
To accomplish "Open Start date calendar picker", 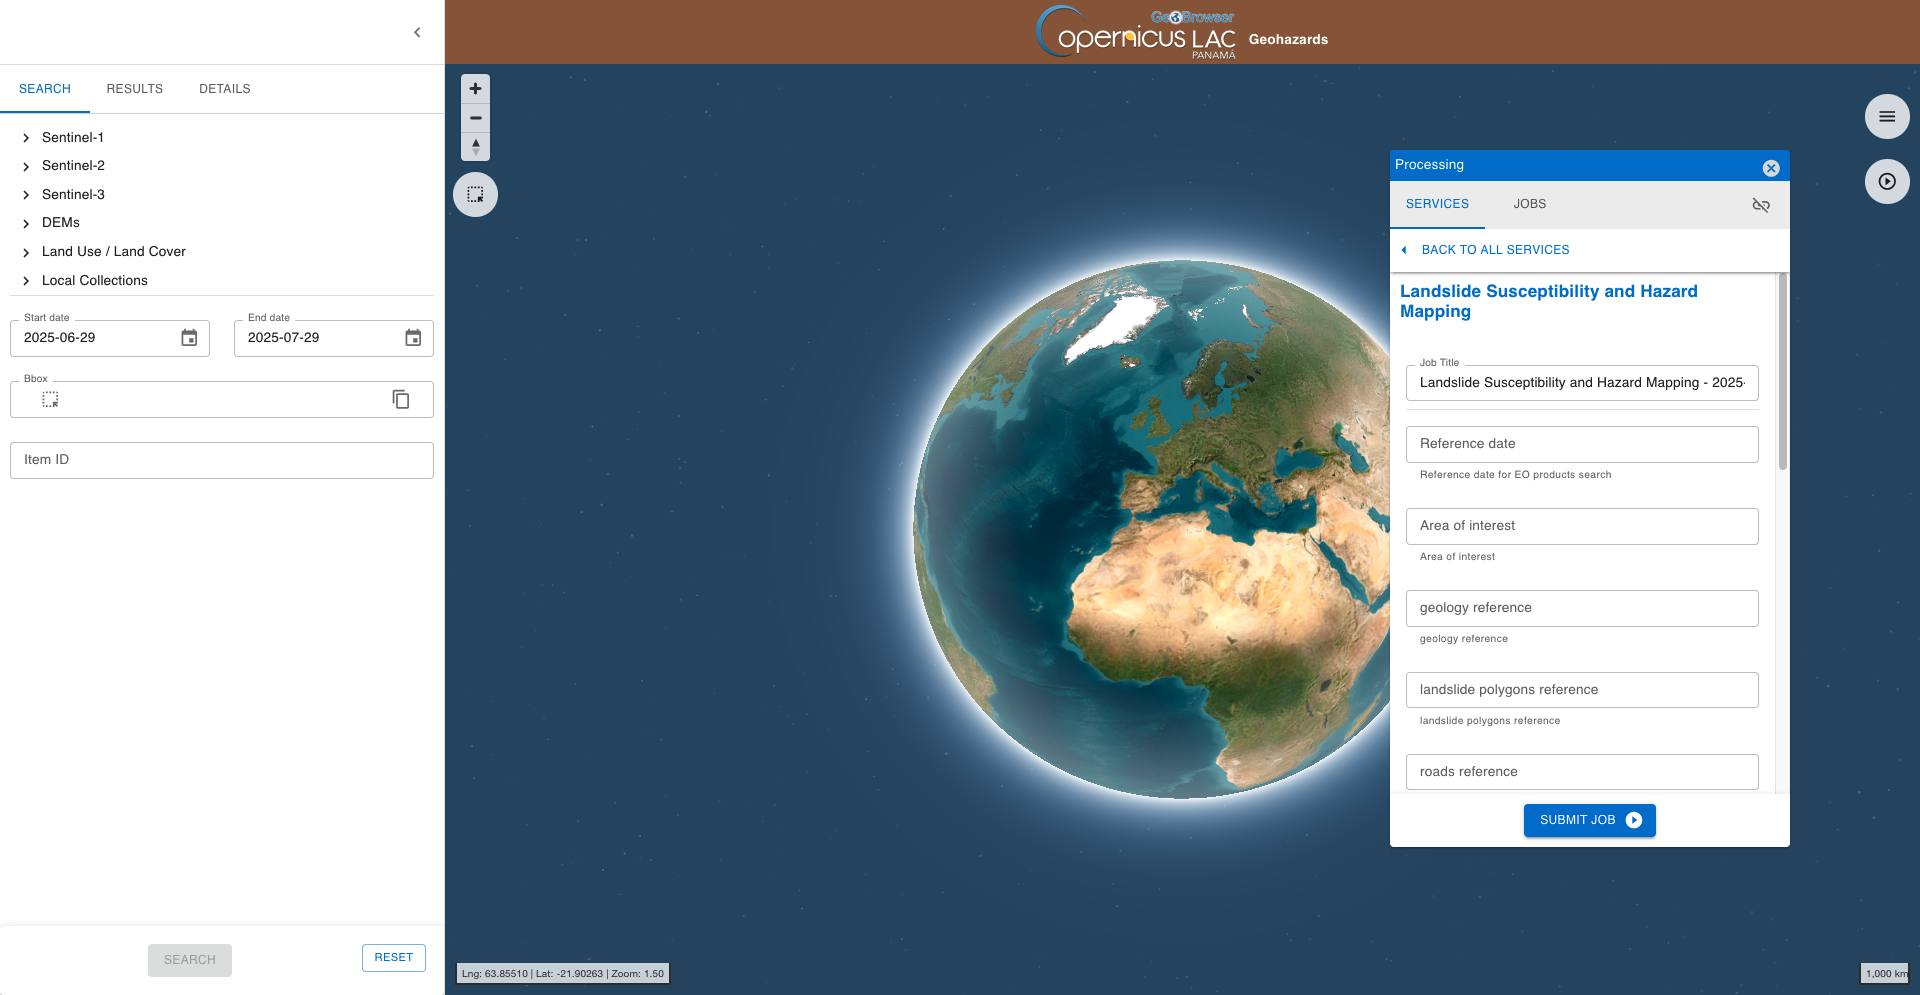I will [x=189, y=338].
